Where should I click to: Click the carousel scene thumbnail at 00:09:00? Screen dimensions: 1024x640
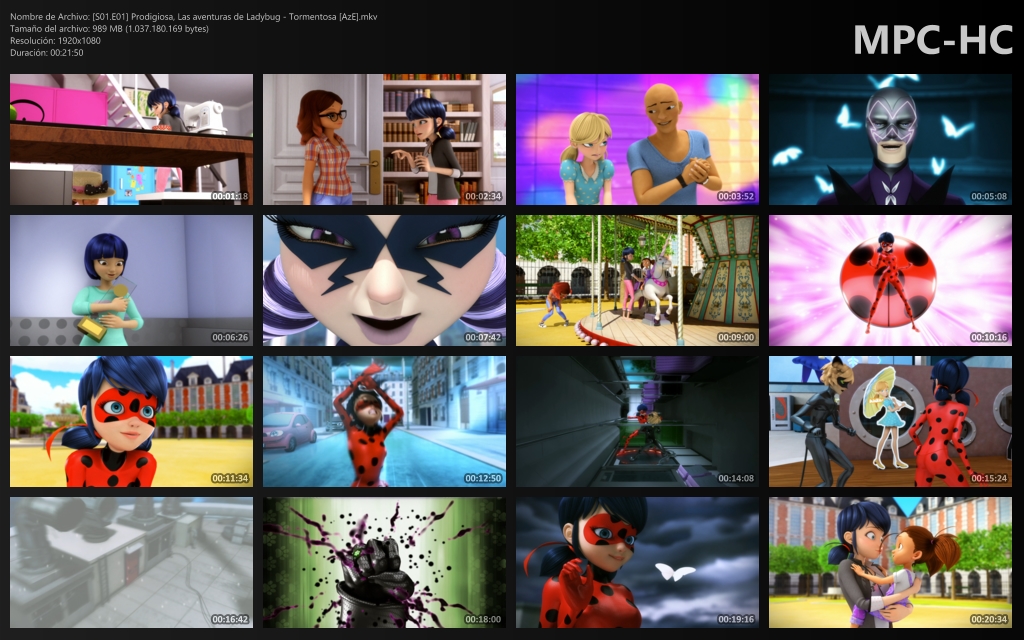point(637,280)
